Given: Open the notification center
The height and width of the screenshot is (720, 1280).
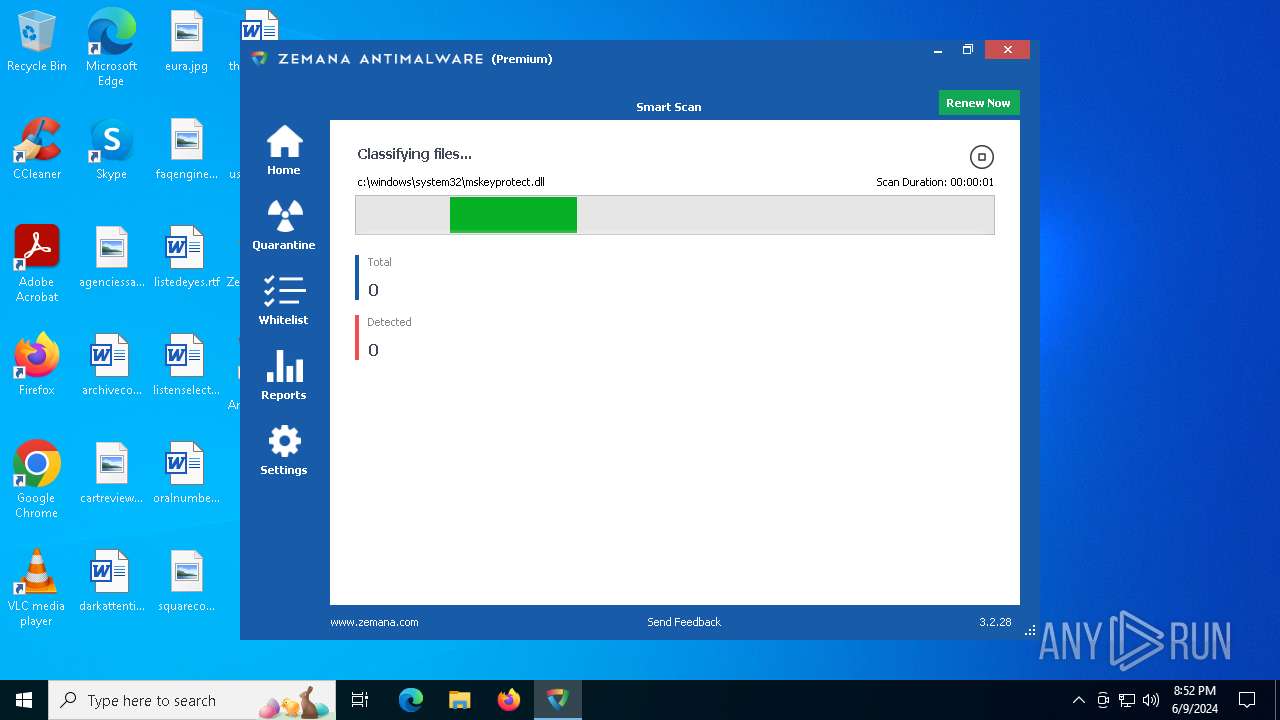Looking at the screenshot, I should tap(1247, 700).
